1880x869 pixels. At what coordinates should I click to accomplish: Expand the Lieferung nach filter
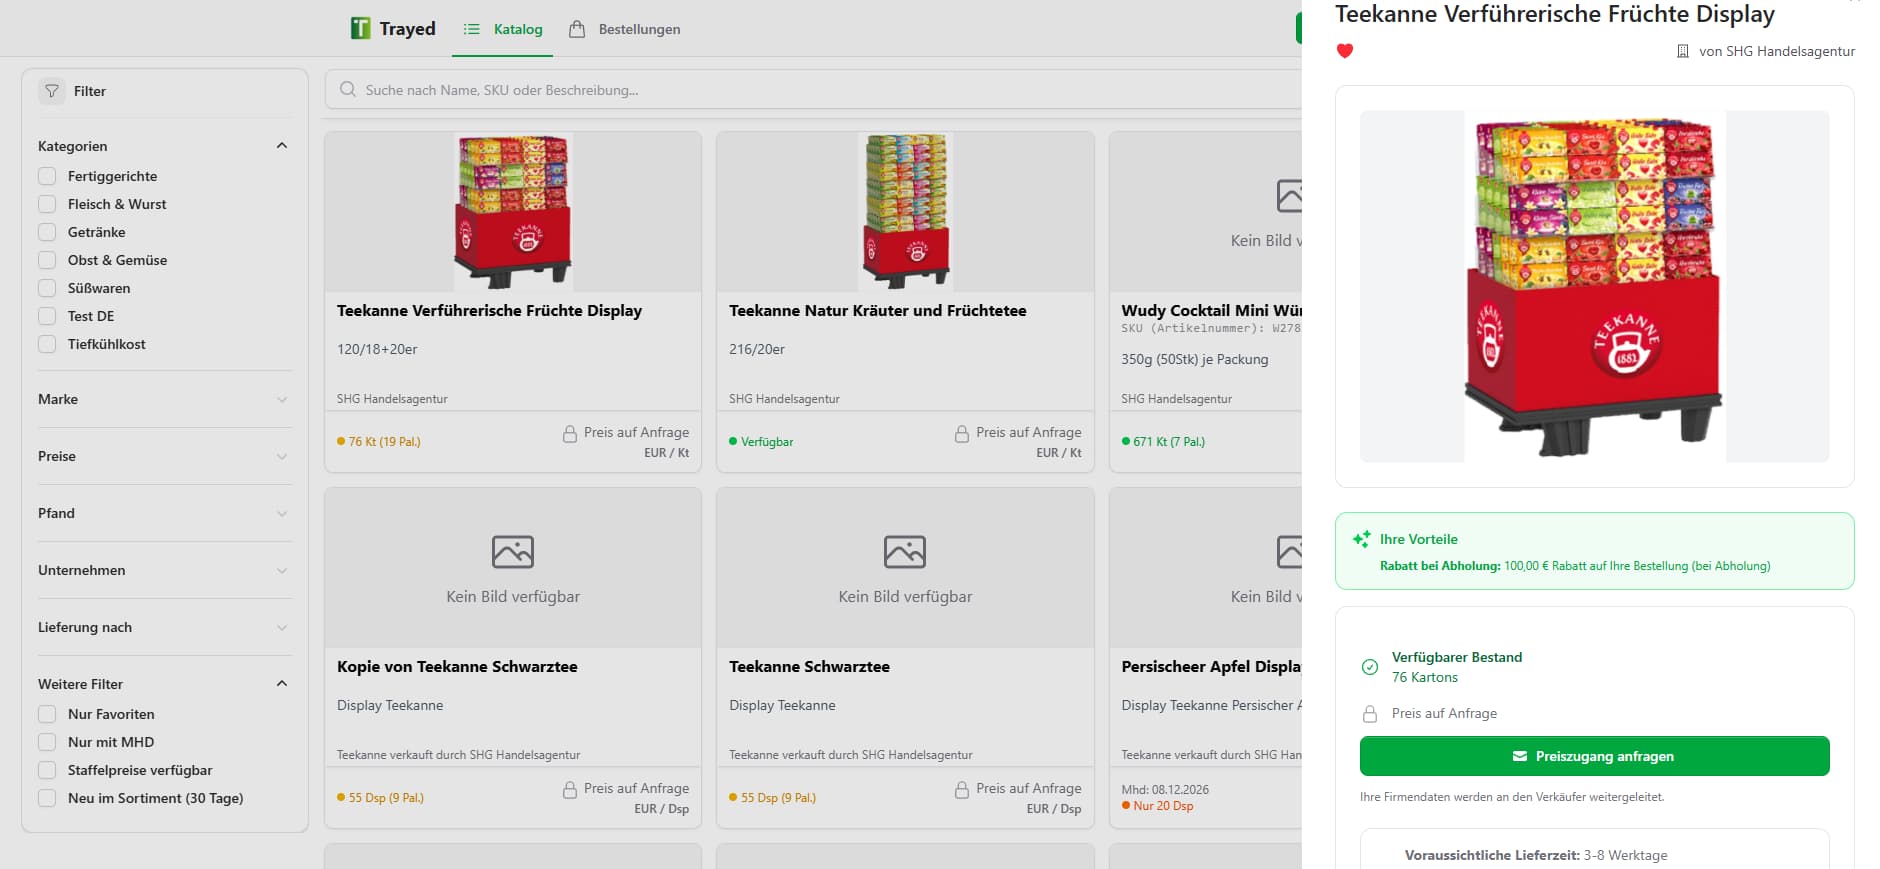(x=165, y=627)
